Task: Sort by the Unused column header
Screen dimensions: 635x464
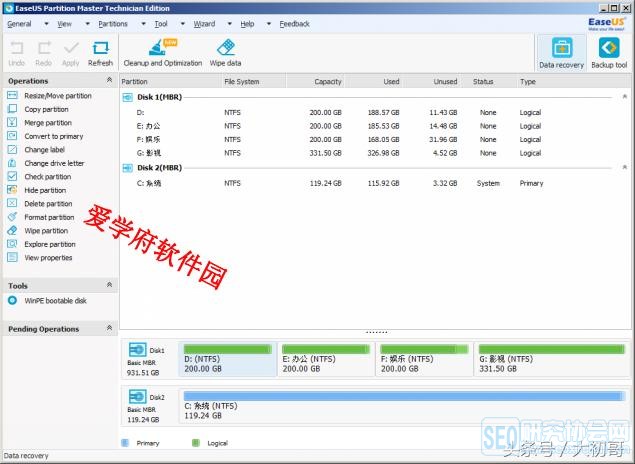Action: [445, 81]
